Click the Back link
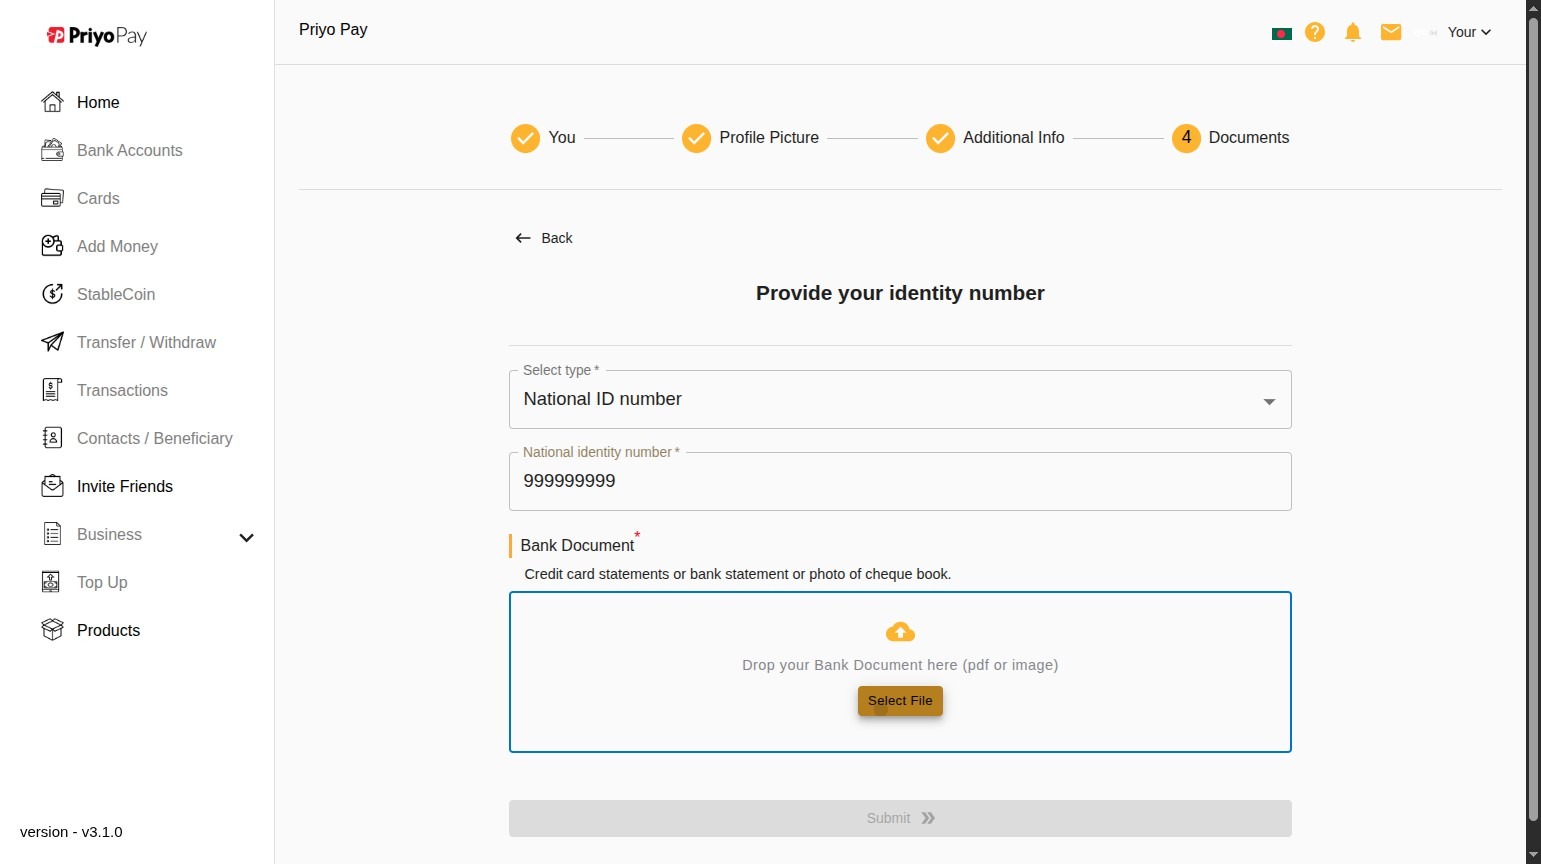The width and height of the screenshot is (1541, 864). pyautogui.click(x=543, y=238)
